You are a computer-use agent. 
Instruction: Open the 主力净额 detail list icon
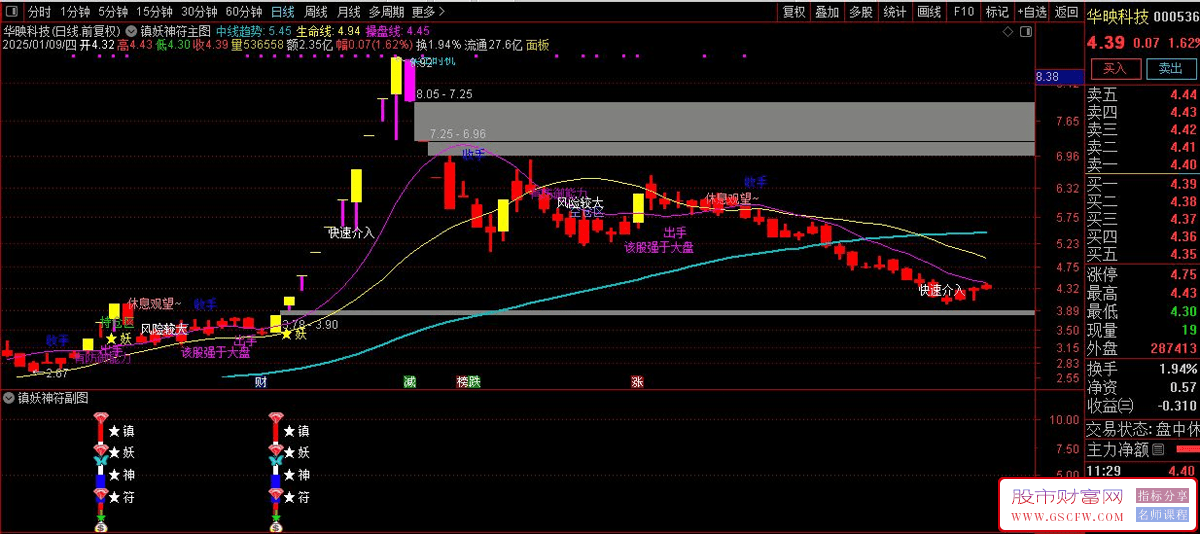(1158, 450)
